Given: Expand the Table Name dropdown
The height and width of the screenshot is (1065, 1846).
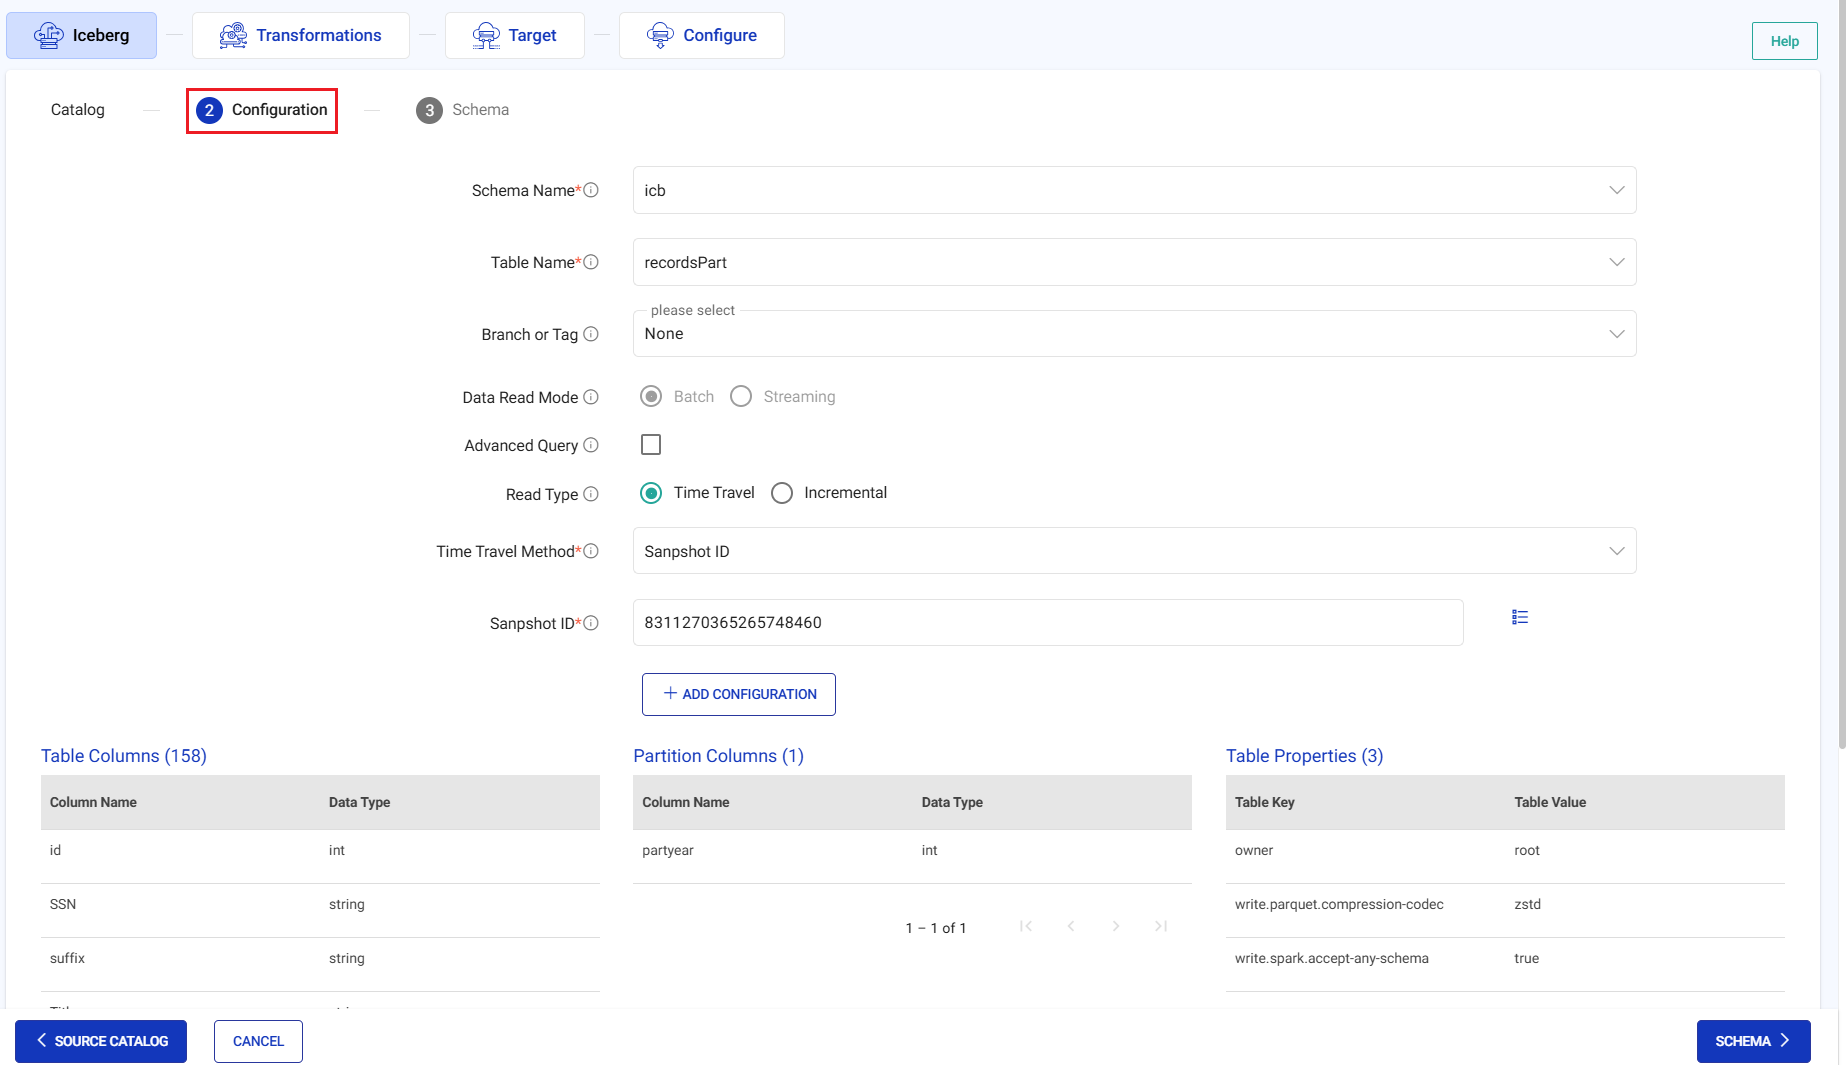Looking at the screenshot, I should [x=1134, y=262].
